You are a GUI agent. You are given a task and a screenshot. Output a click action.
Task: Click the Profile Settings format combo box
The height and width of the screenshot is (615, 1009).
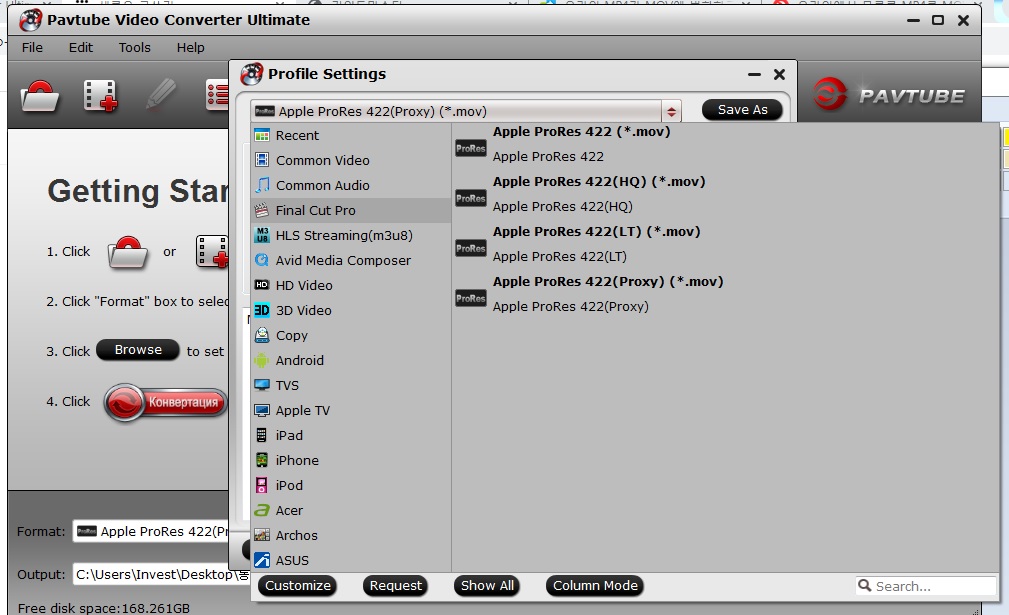[x=465, y=111]
